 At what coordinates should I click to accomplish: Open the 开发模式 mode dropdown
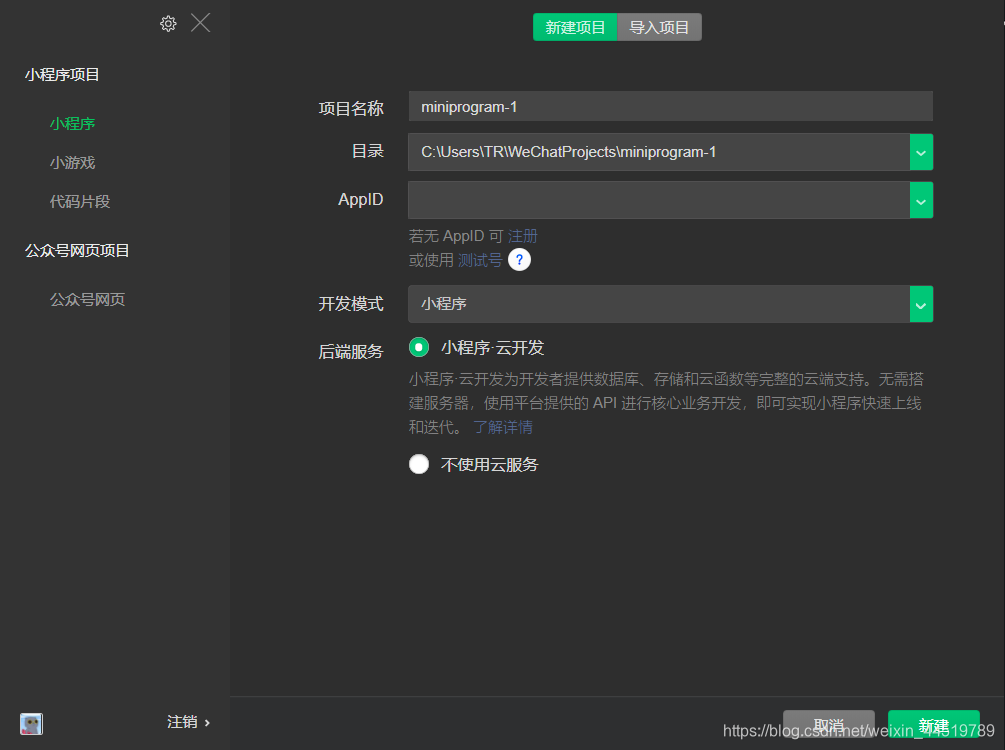pyautogui.click(x=920, y=303)
